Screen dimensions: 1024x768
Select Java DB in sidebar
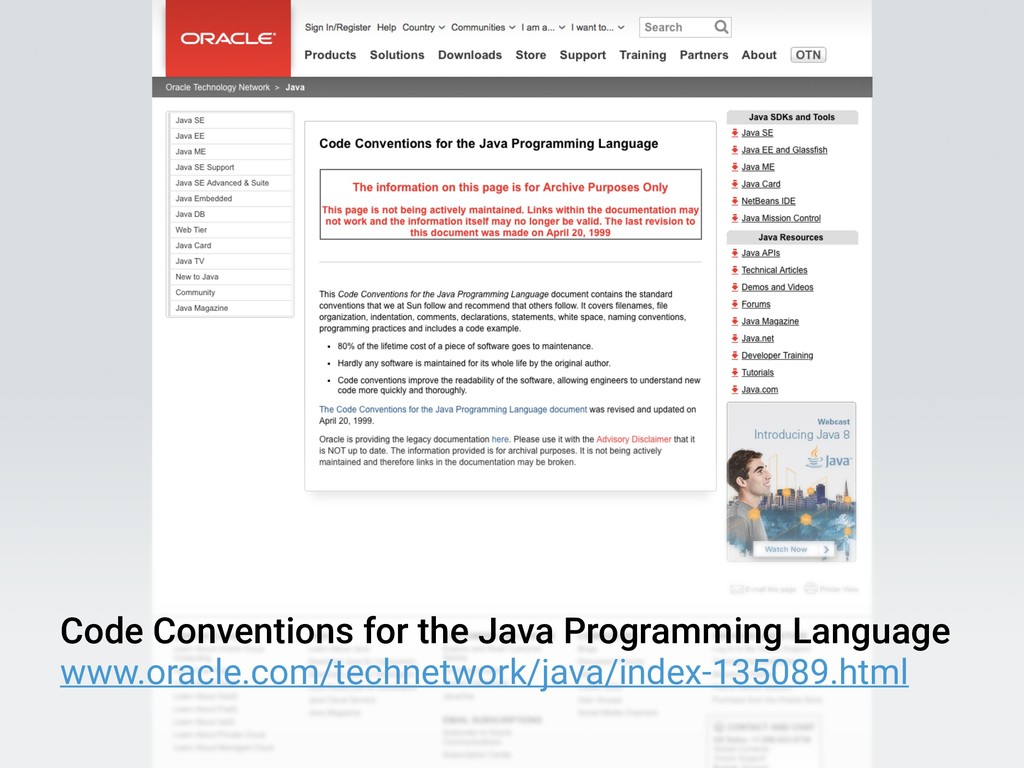click(x=231, y=214)
